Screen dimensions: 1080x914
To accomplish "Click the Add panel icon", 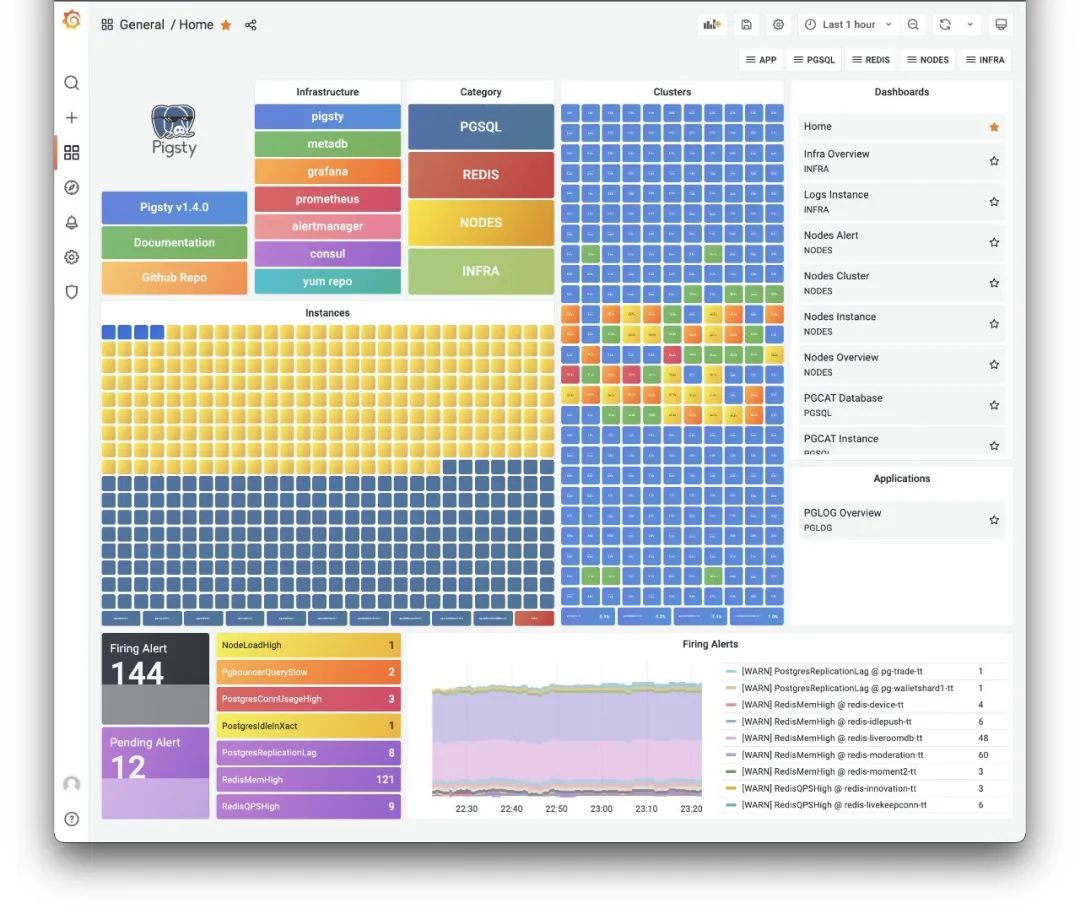I will coord(712,25).
